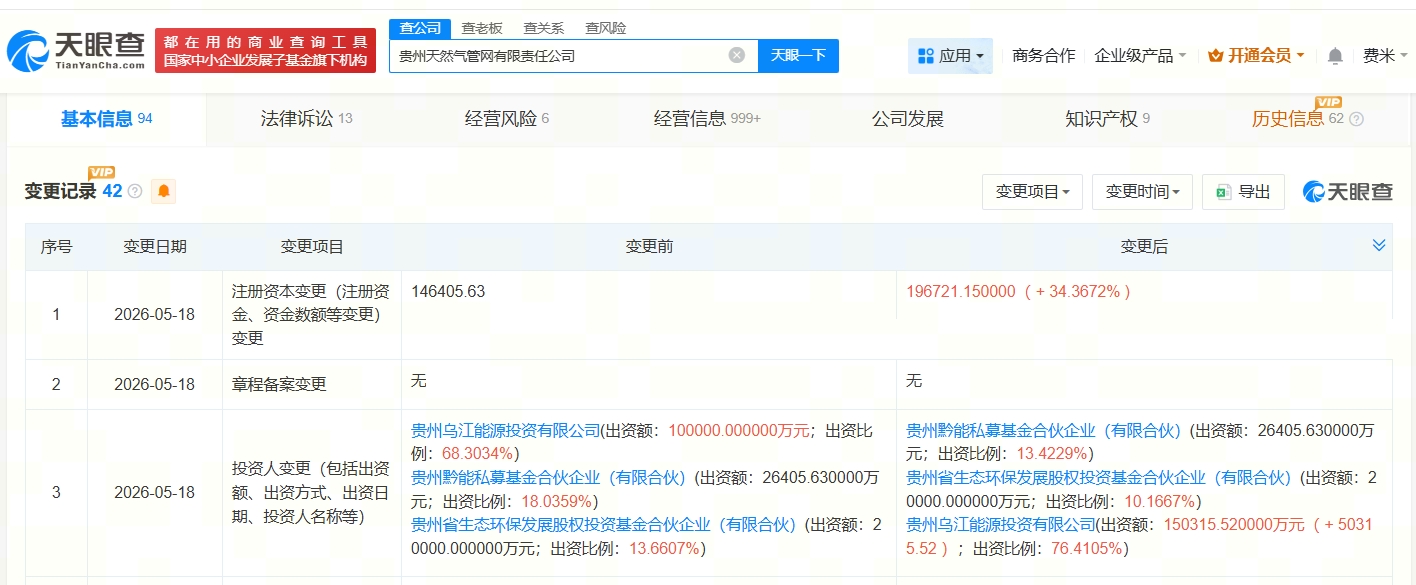Viewport: 1416px width, 585px height.
Task: Select the 查风险 search tab
Action: pyautogui.click(x=606, y=28)
